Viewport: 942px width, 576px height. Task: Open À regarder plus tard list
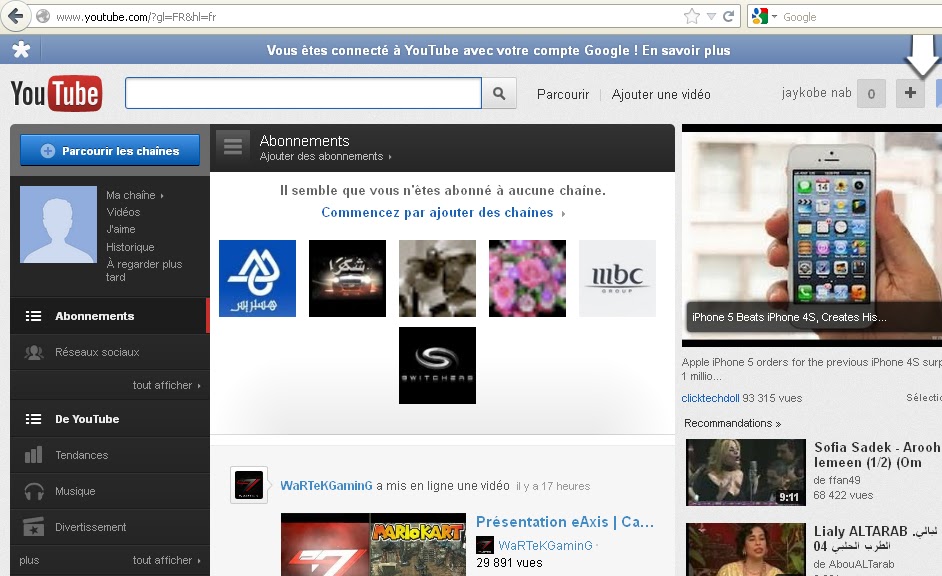(144, 270)
